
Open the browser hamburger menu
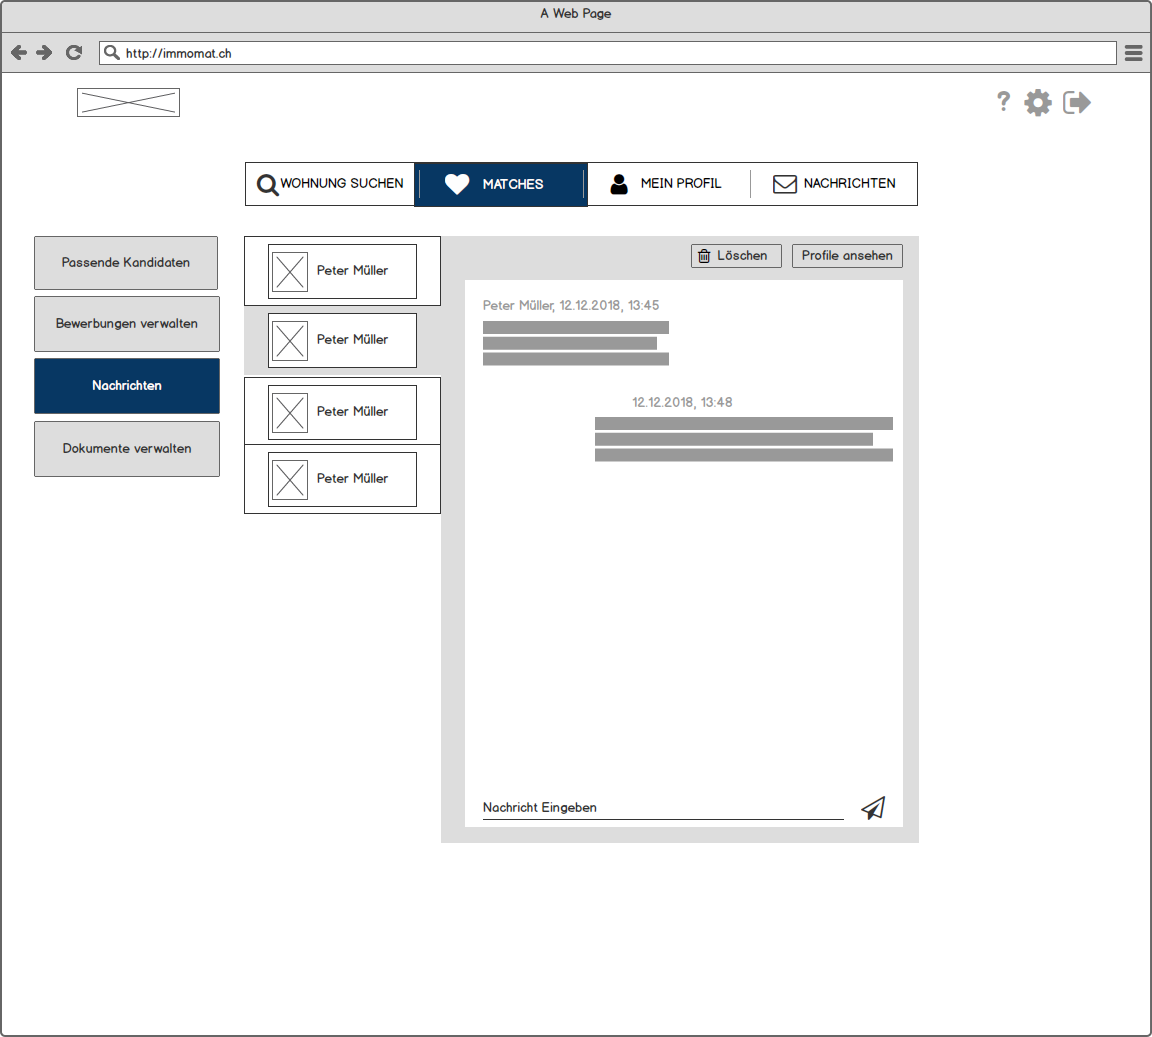coord(1133,53)
